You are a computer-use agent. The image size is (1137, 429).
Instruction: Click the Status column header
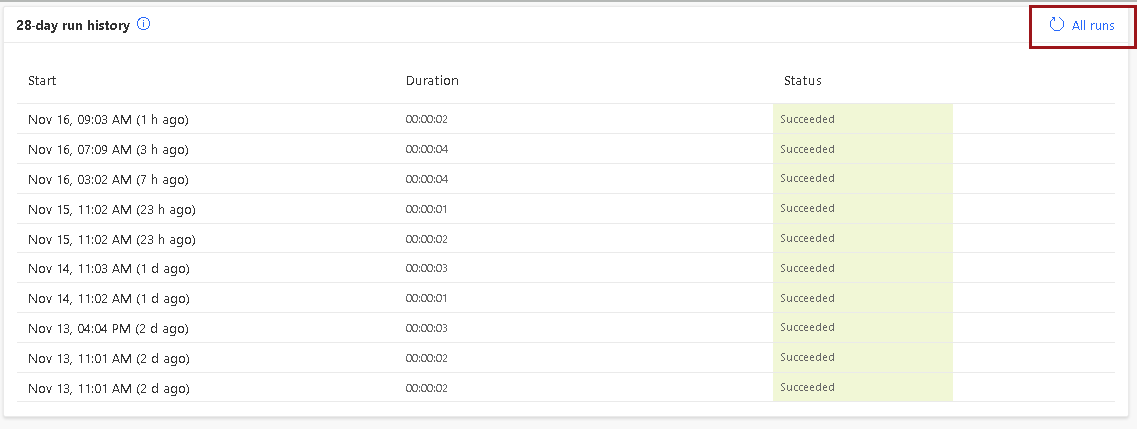[x=803, y=80]
